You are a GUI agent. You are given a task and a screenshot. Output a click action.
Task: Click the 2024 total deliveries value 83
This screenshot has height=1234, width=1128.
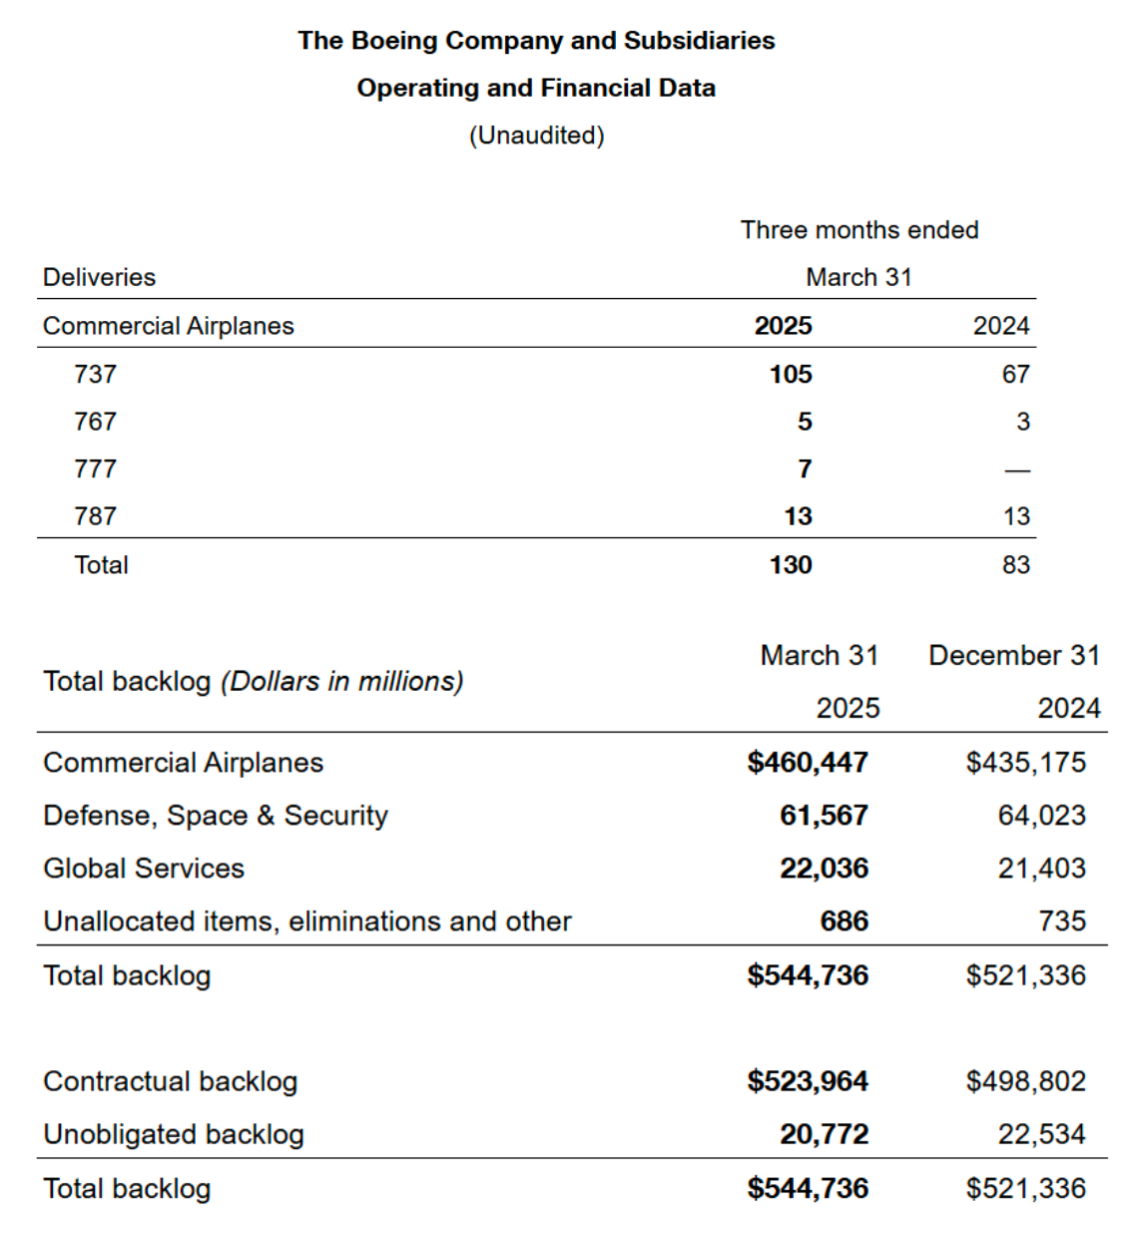1016,565
